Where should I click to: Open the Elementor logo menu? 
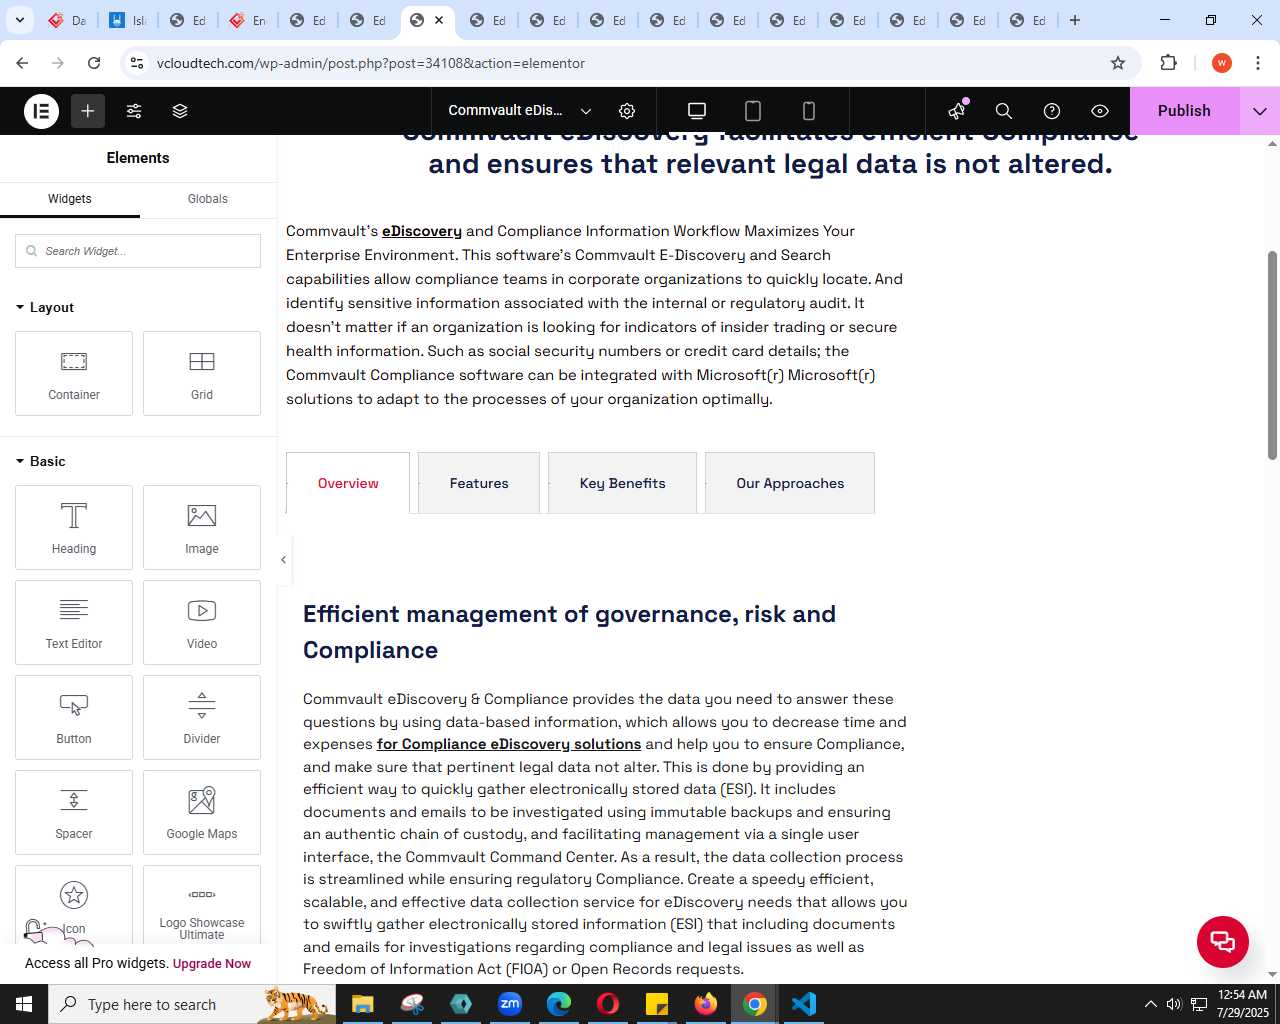tap(42, 111)
